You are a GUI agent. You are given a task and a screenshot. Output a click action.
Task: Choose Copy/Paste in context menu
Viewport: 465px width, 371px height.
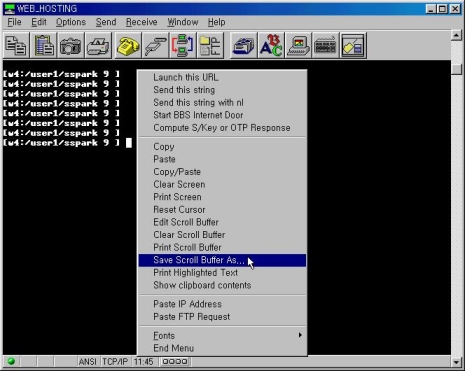pyautogui.click(x=222, y=172)
